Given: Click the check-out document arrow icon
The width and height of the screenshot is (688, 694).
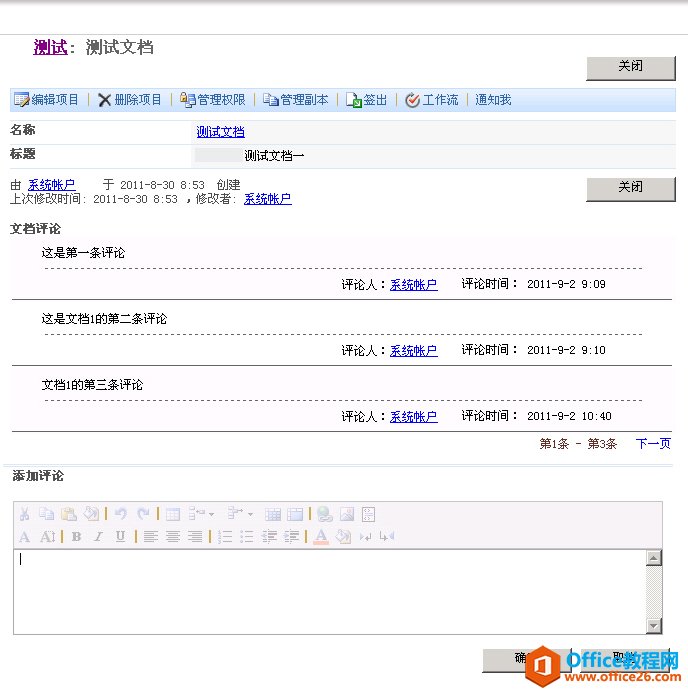Looking at the screenshot, I should [354, 100].
